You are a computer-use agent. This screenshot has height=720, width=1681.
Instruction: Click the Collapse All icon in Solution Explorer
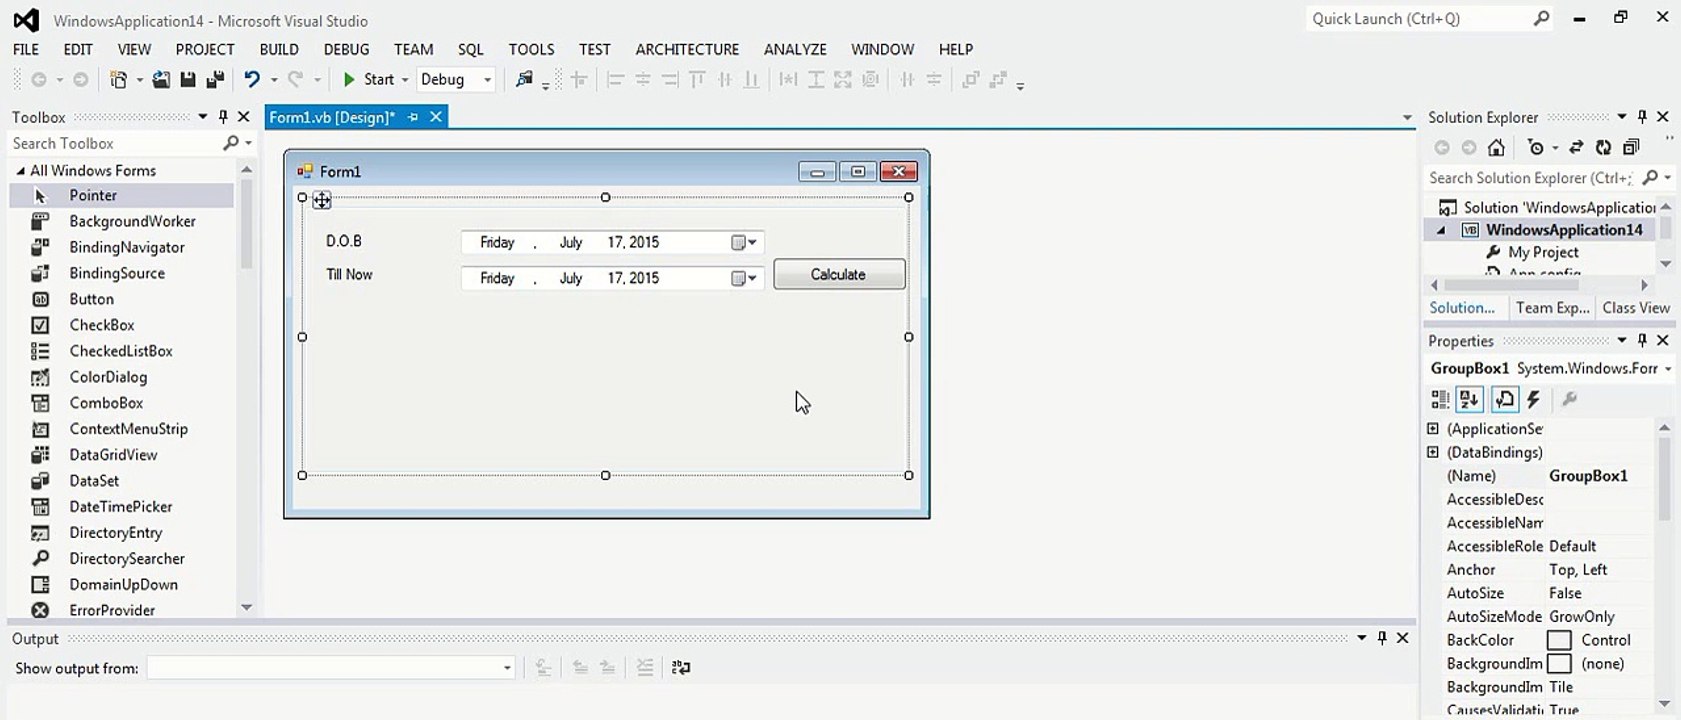click(1631, 148)
